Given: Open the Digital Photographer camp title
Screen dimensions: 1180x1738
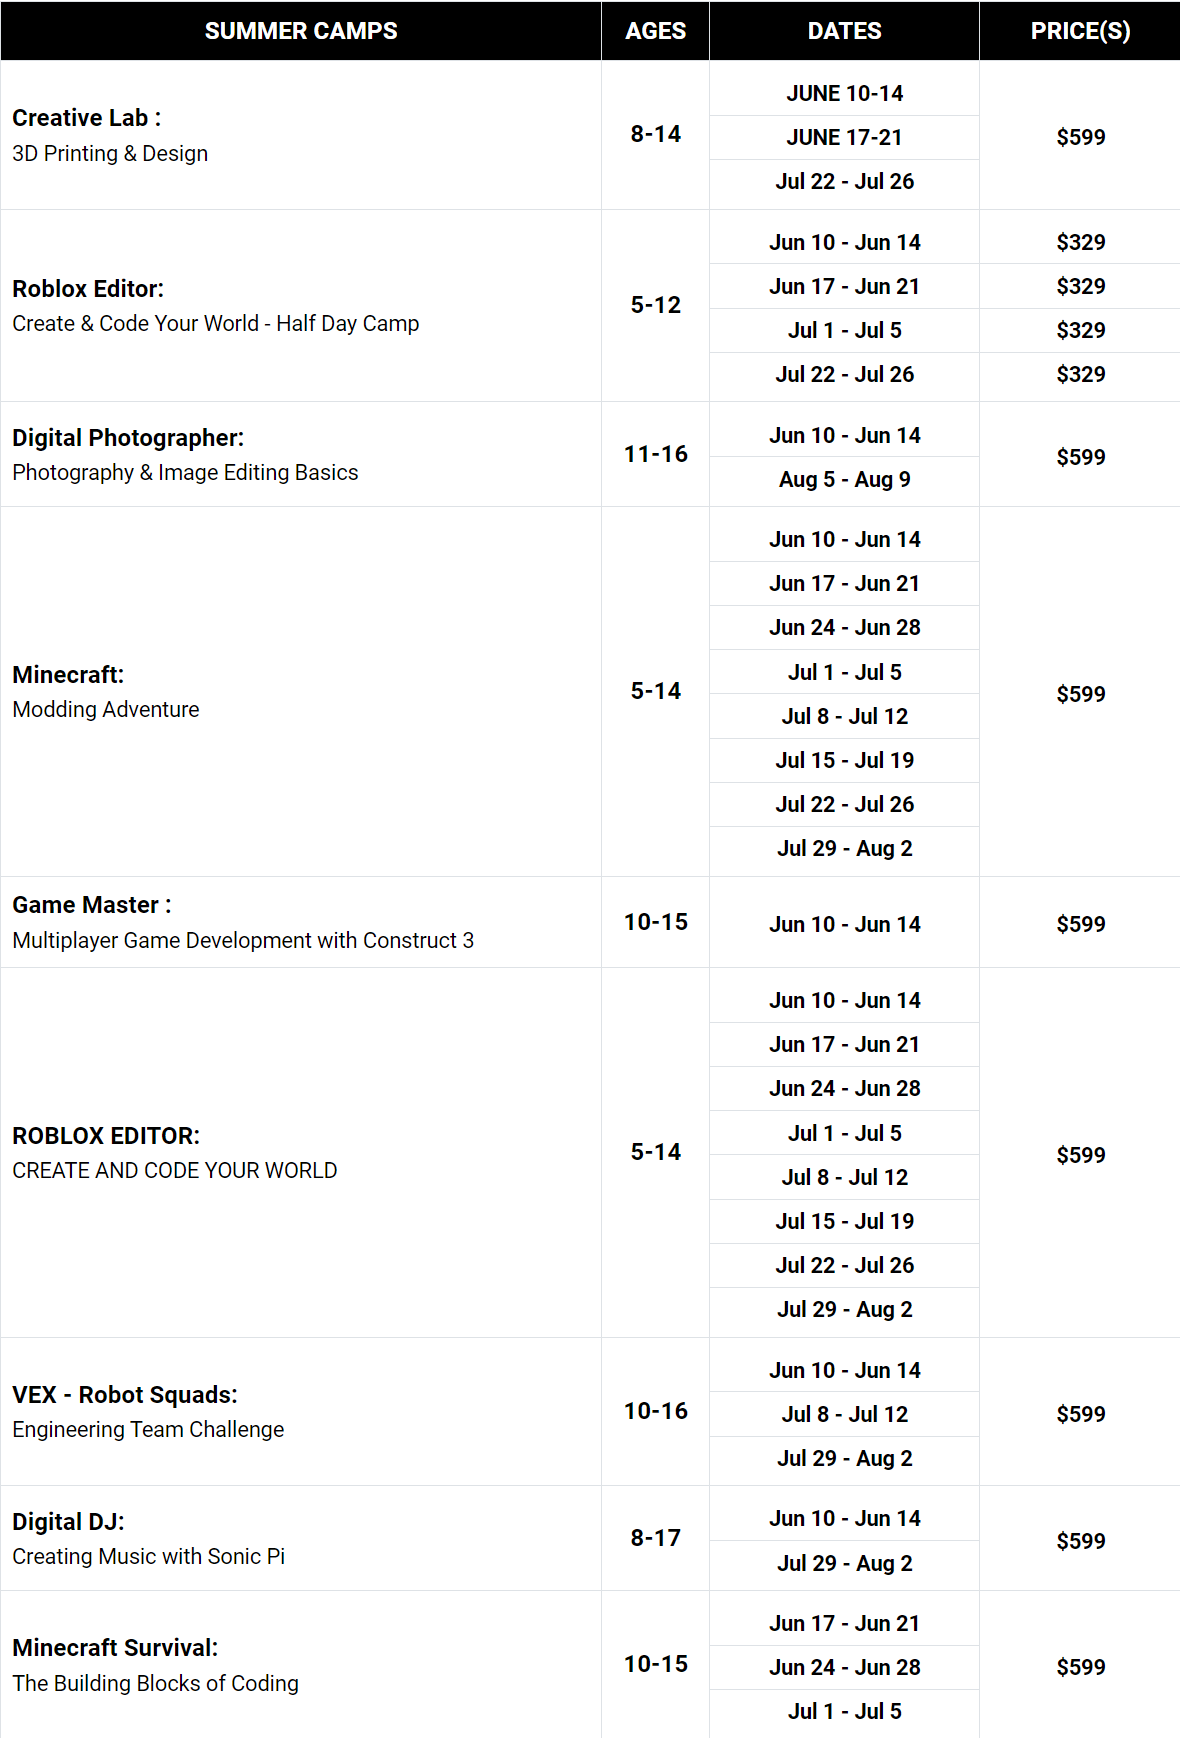Looking at the screenshot, I should 128,438.
